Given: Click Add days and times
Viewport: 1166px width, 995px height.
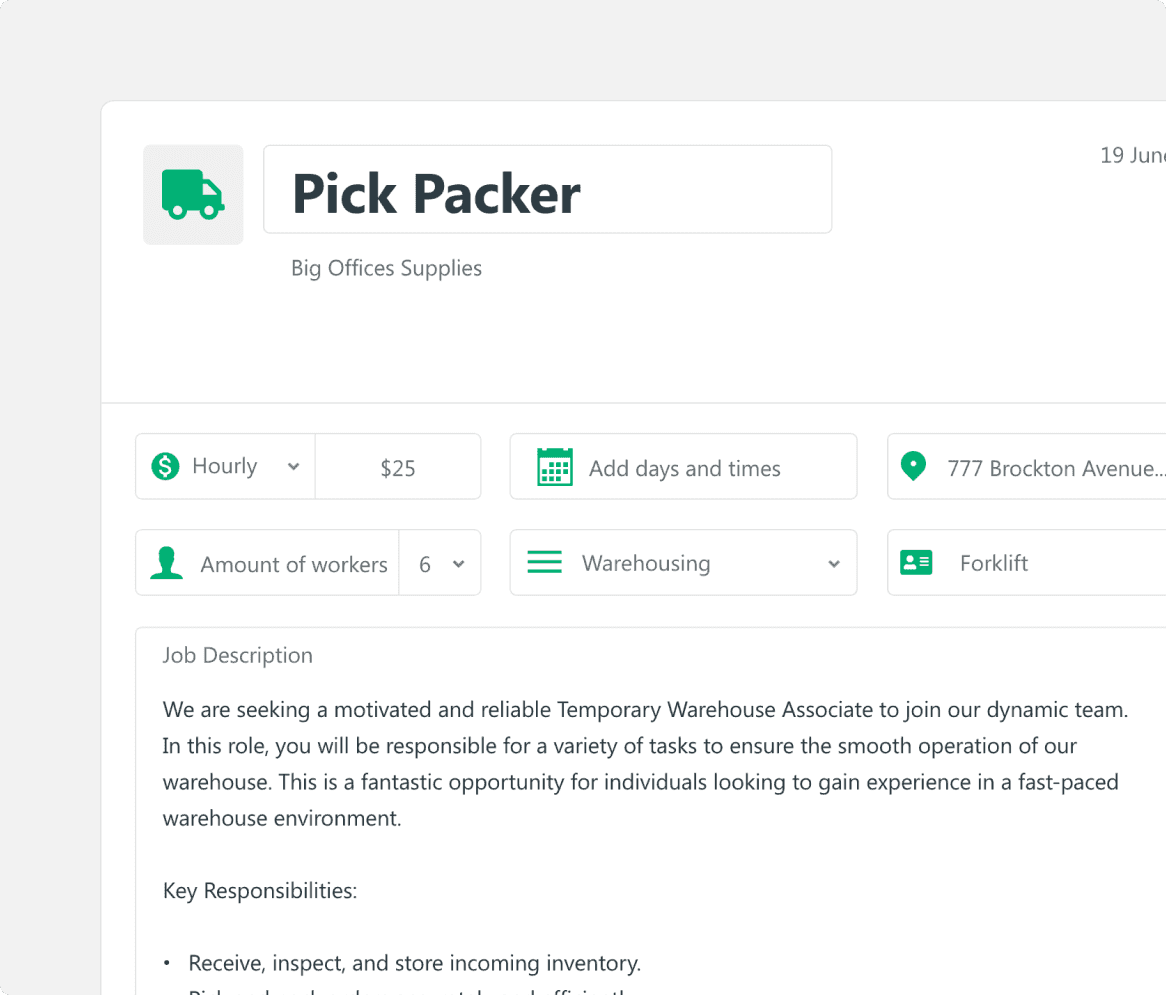Looking at the screenshot, I should [685, 468].
